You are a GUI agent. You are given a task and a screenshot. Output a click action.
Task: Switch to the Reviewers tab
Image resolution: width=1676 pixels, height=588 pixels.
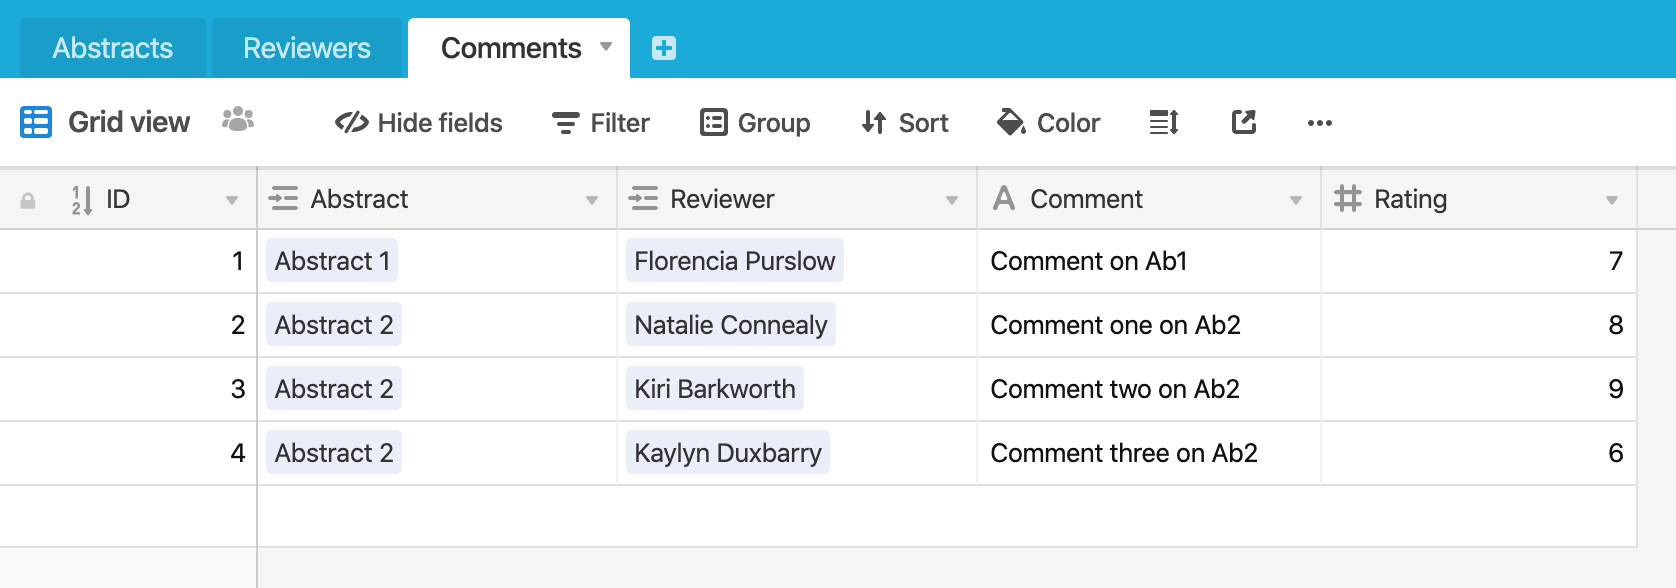pyautogui.click(x=307, y=48)
